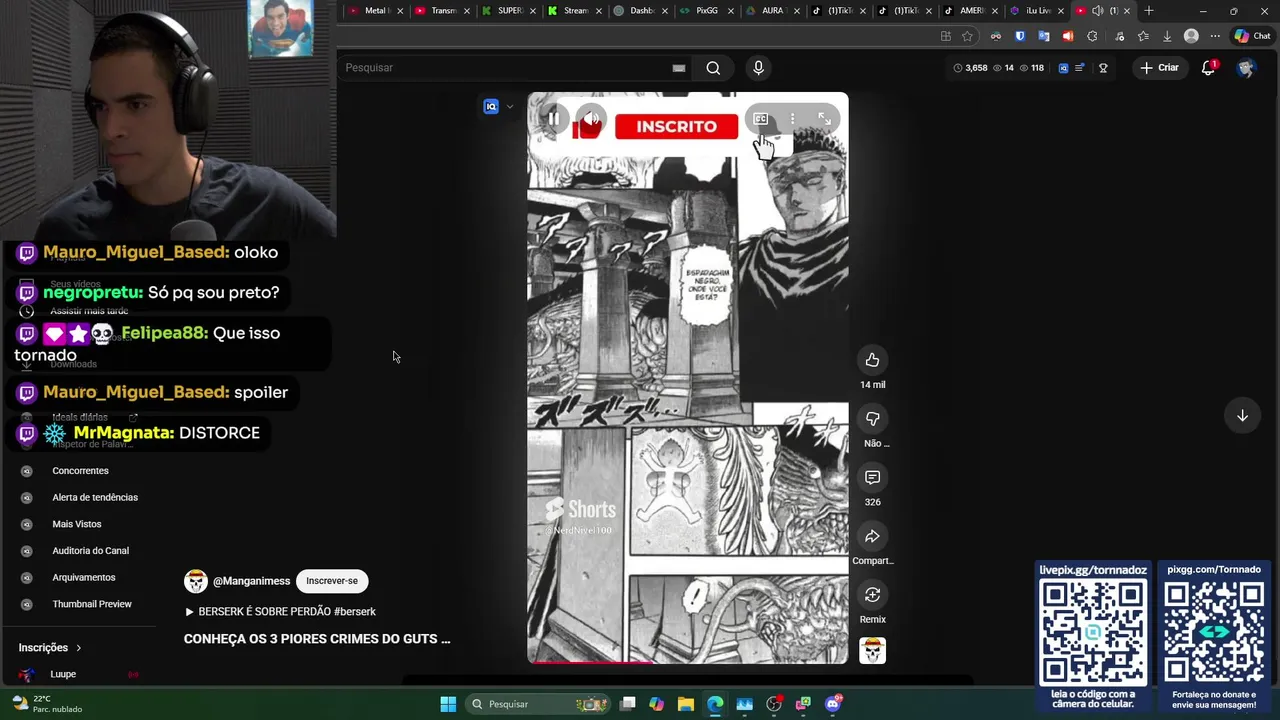Open the browser extensions puzzle icon
Viewport: 1280px width, 720px height.
(x=1092, y=36)
